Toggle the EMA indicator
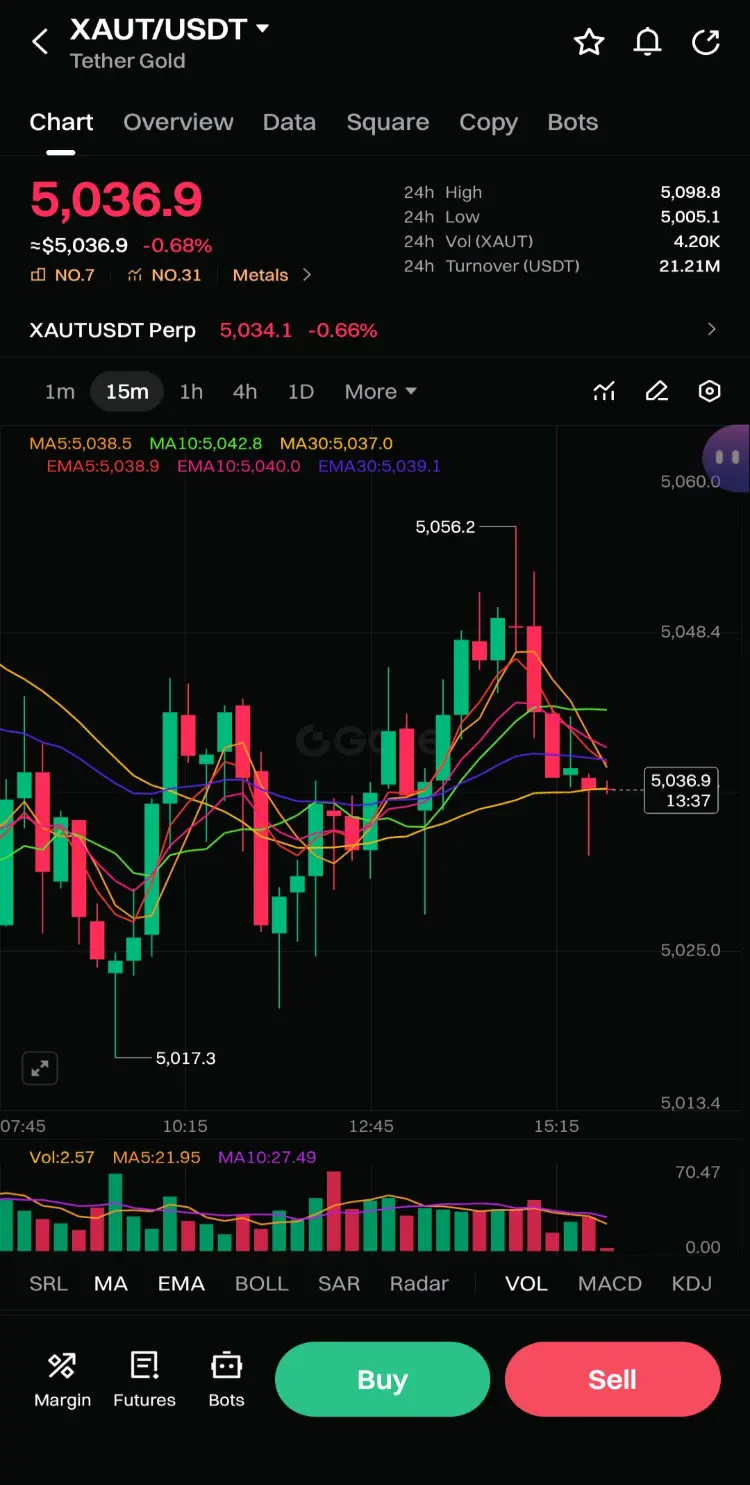Viewport: 750px width, 1485px height. 181,1284
